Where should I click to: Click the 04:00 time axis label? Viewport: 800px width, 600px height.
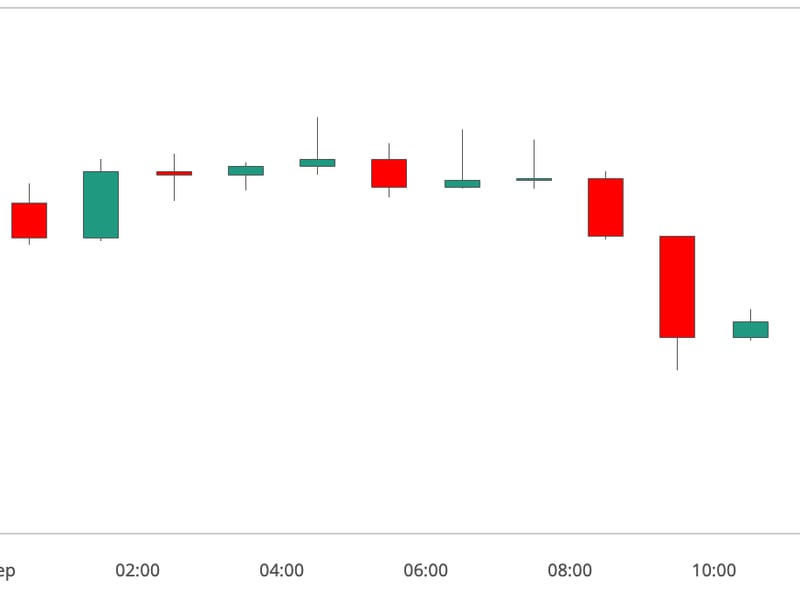(282, 571)
